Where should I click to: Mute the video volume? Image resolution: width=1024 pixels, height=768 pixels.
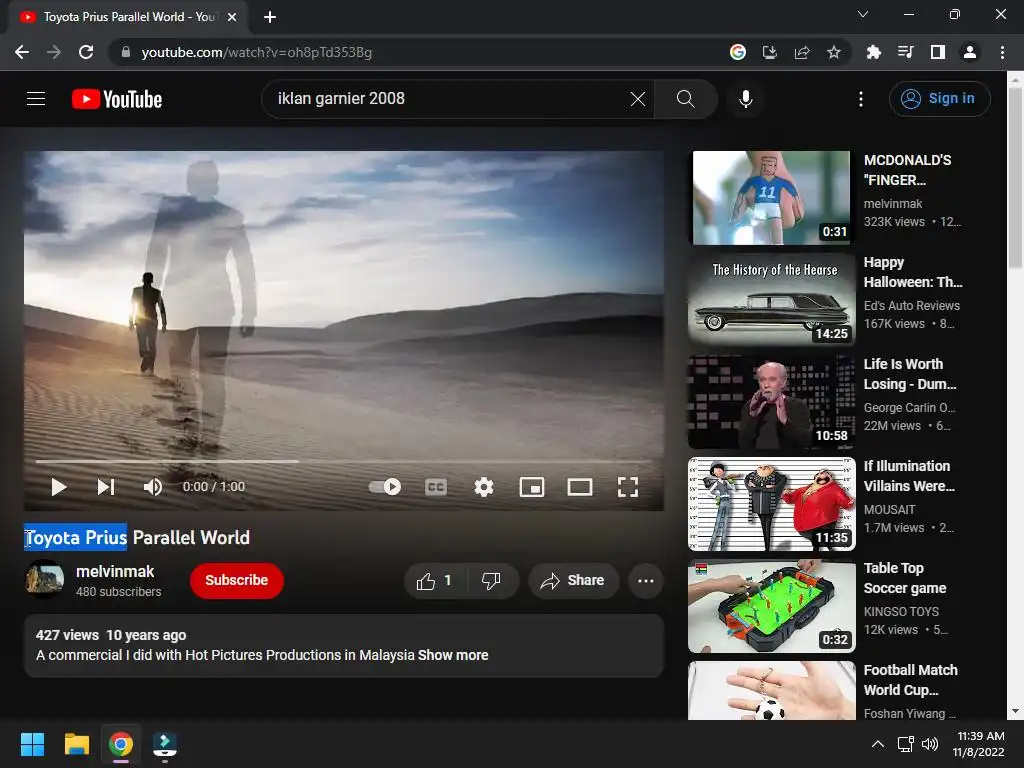(153, 487)
